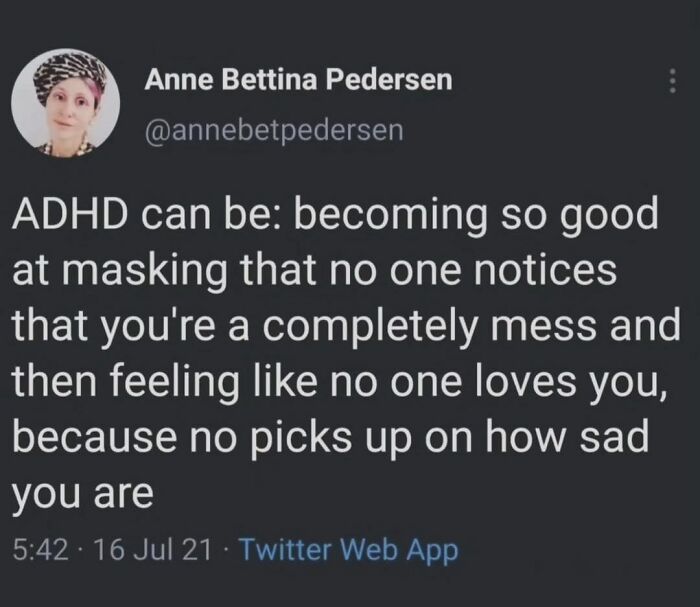Click the last tweet line 'you are'

tap(83, 494)
